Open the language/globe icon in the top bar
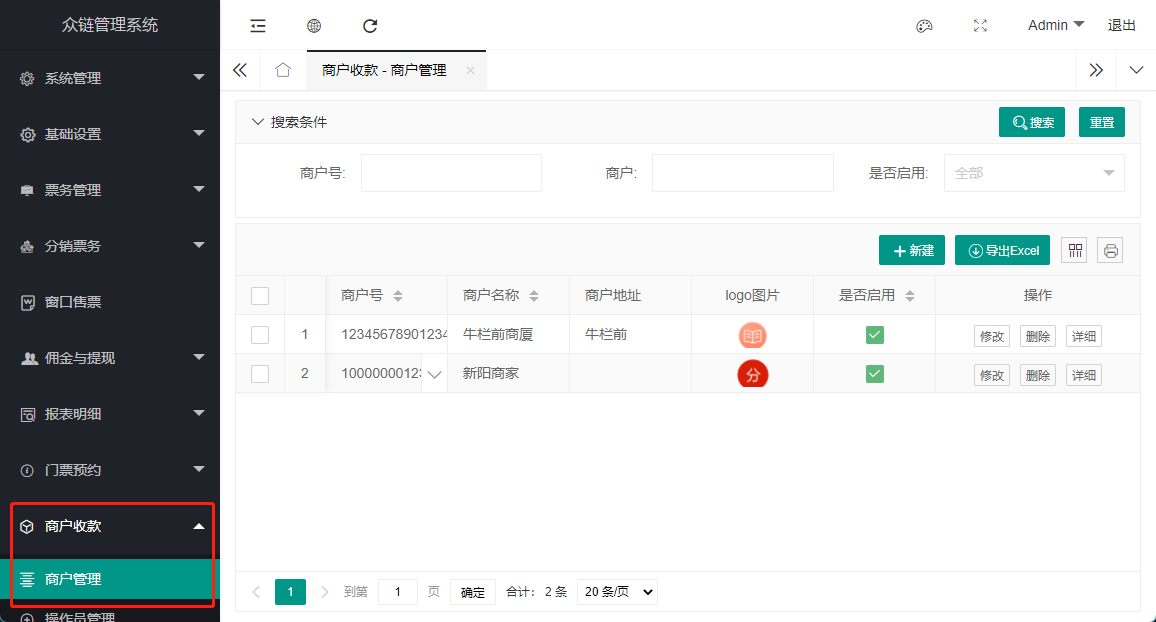 (314, 25)
